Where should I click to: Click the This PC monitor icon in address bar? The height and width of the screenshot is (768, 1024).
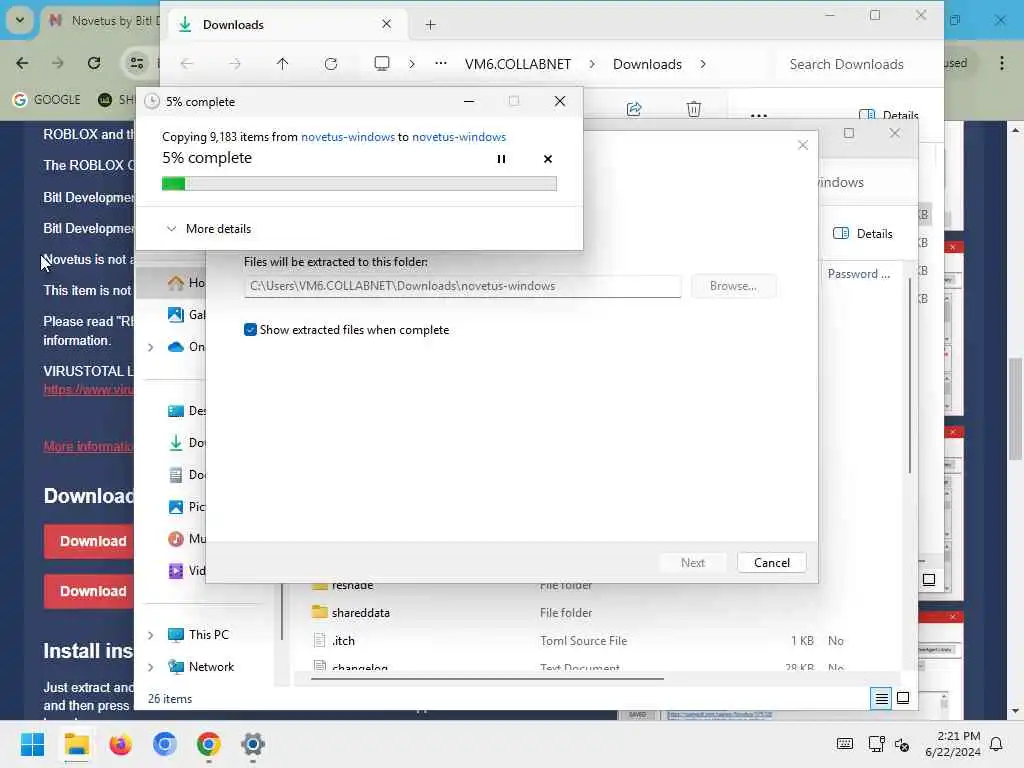tap(381, 63)
